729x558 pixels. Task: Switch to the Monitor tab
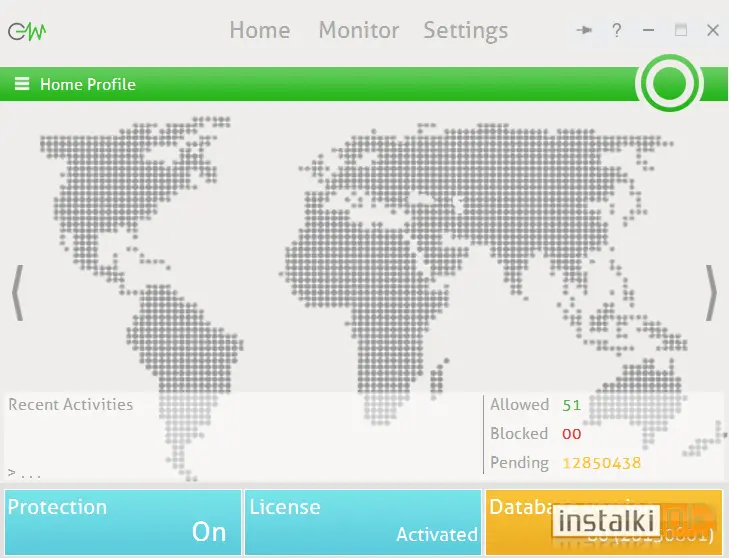click(x=358, y=30)
